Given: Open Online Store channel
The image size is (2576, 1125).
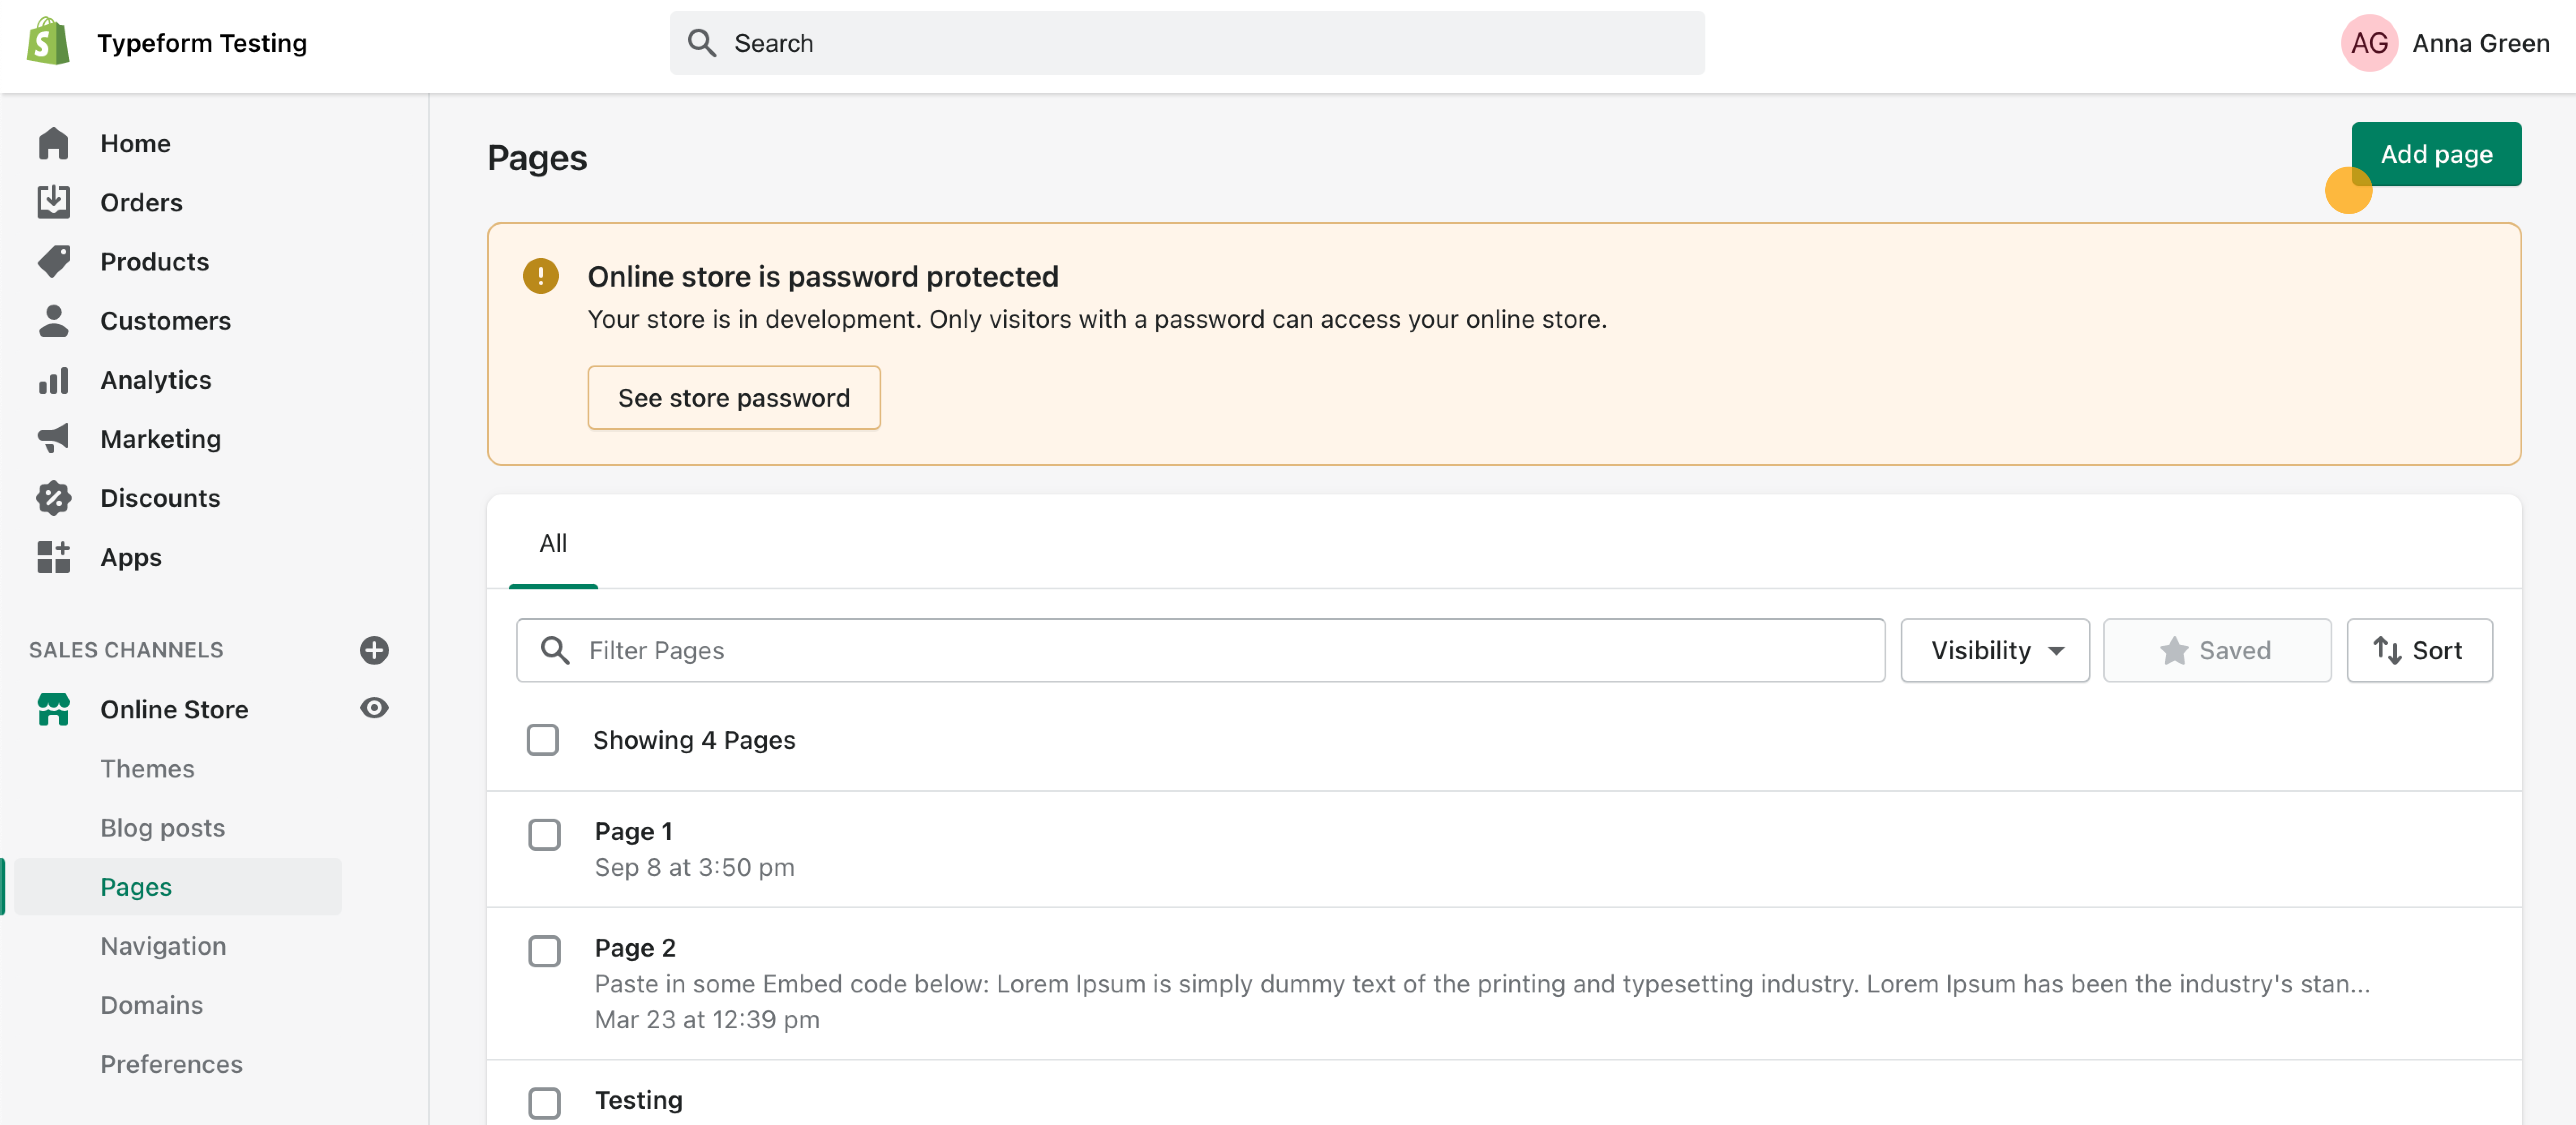Looking at the screenshot, I should click(x=174, y=709).
